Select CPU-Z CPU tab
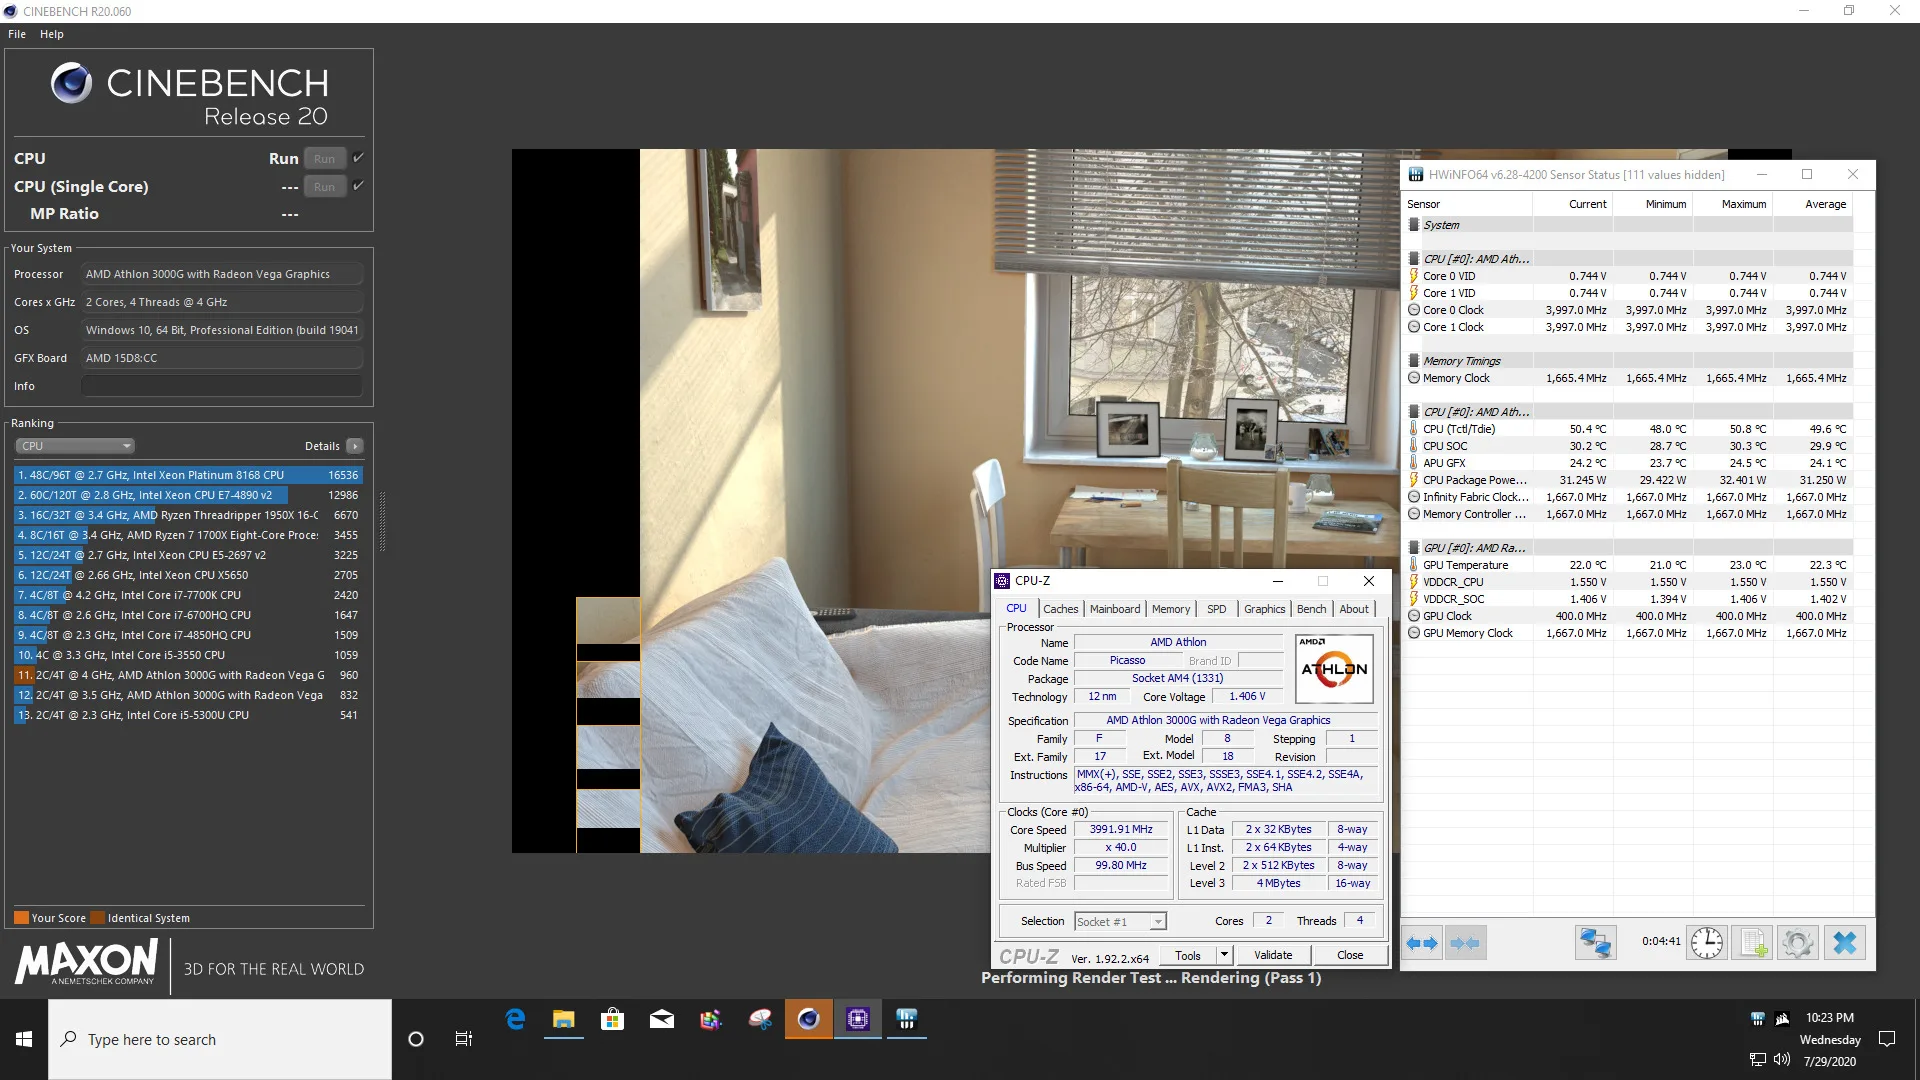 tap(1016, 608)
